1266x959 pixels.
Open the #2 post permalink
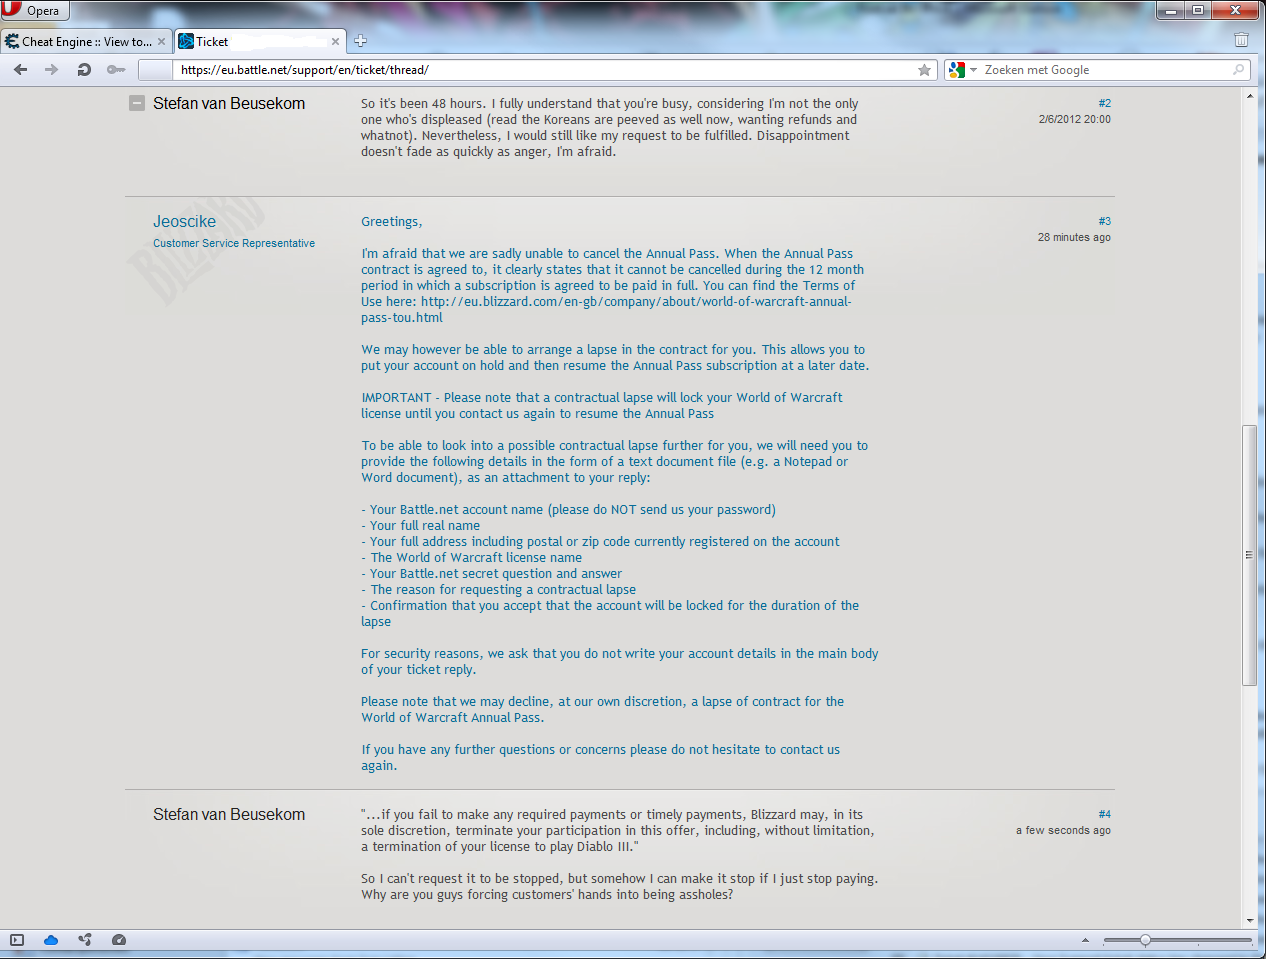click(1104, 103)
